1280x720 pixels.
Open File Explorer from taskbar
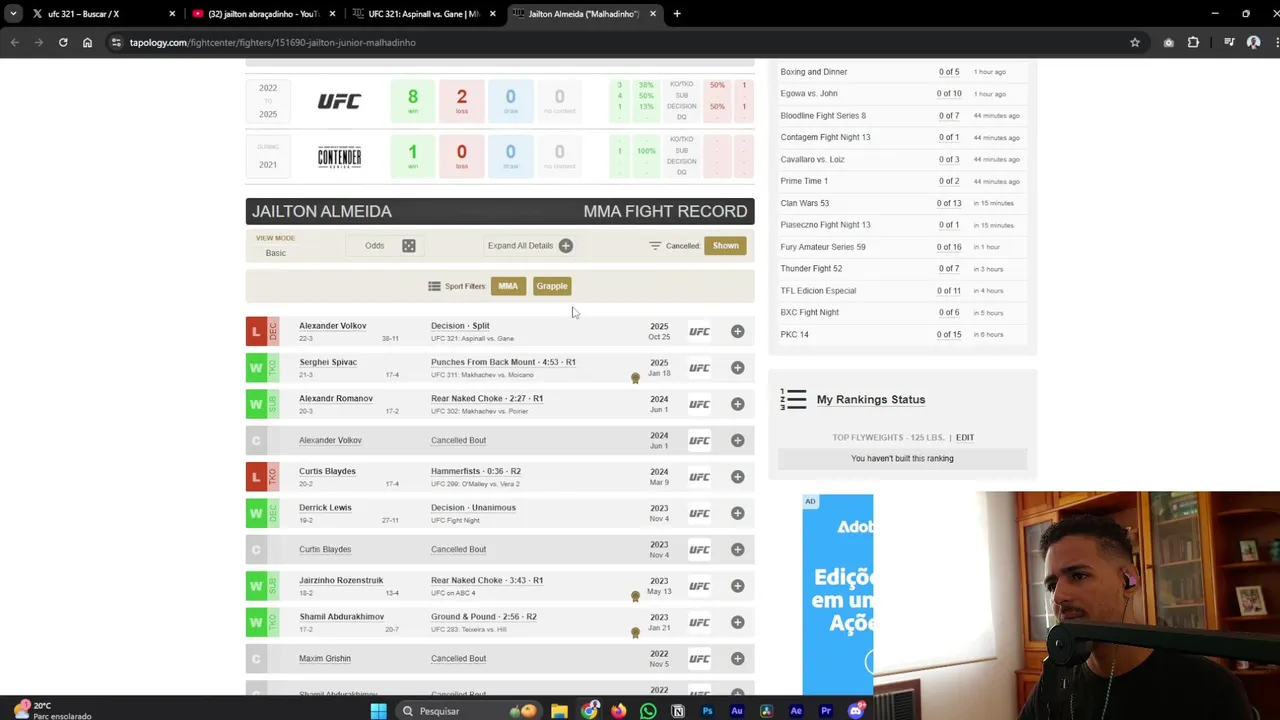click(x=559, y=711)
